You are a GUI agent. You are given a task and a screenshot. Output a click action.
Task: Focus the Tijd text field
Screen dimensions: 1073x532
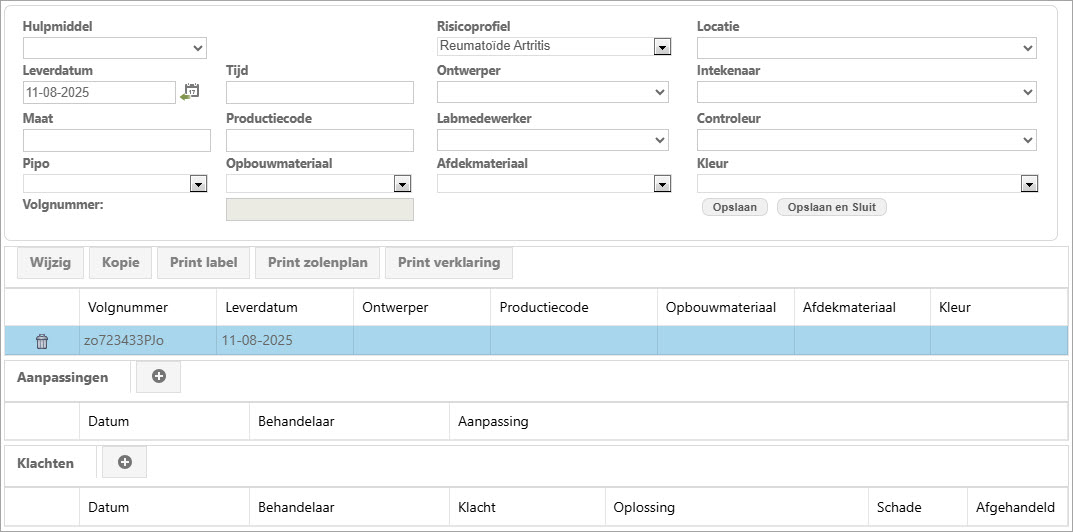[x=319, y=93]
